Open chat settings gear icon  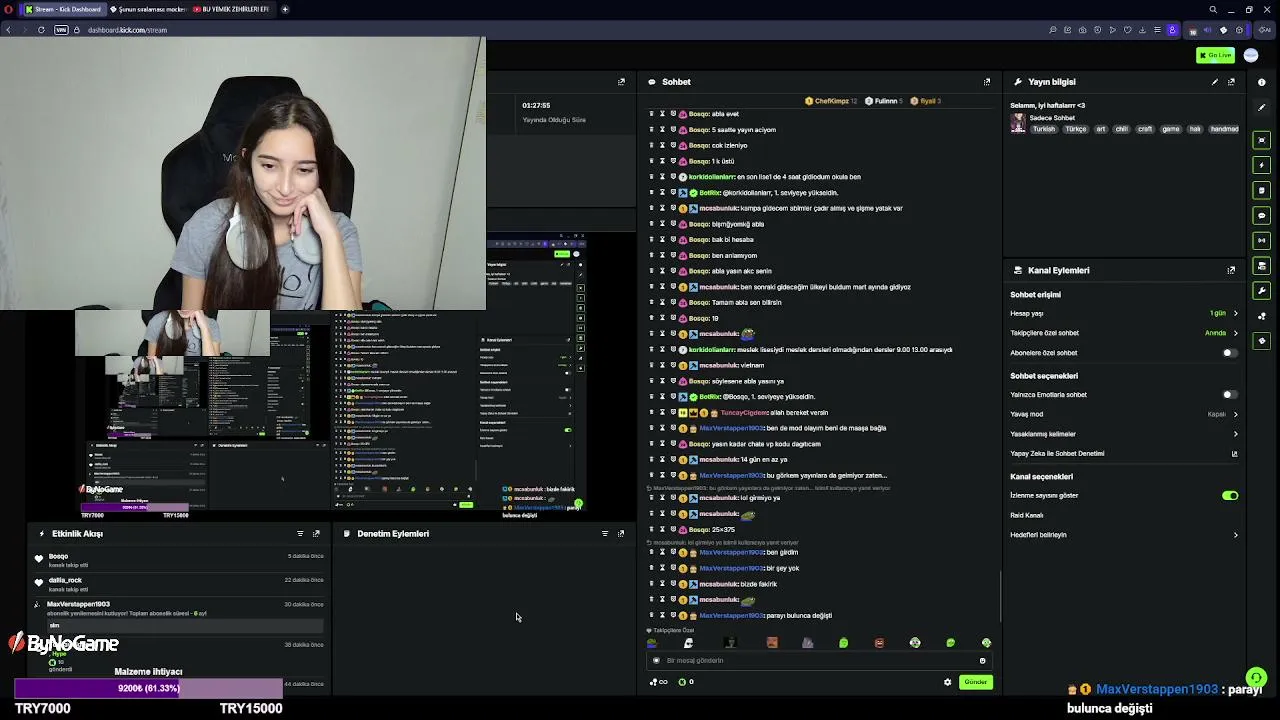(948, 682)
